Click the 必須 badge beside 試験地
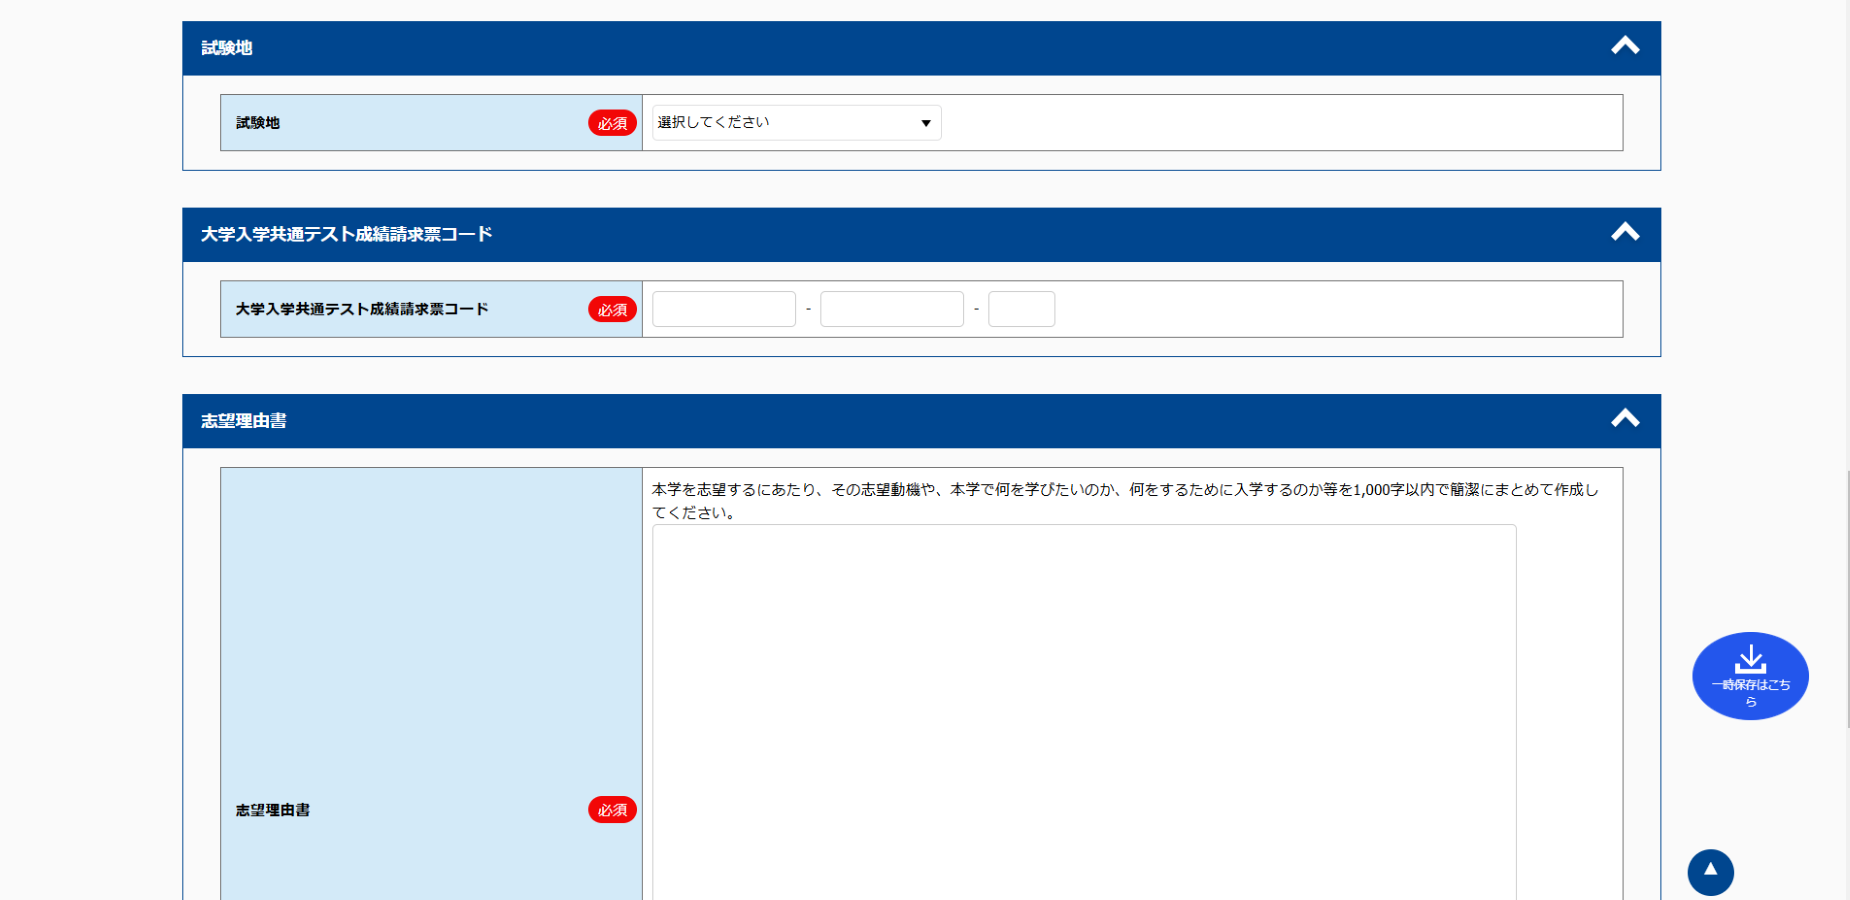The height and width of the screenshot is (900, 1850). (612, 123)
